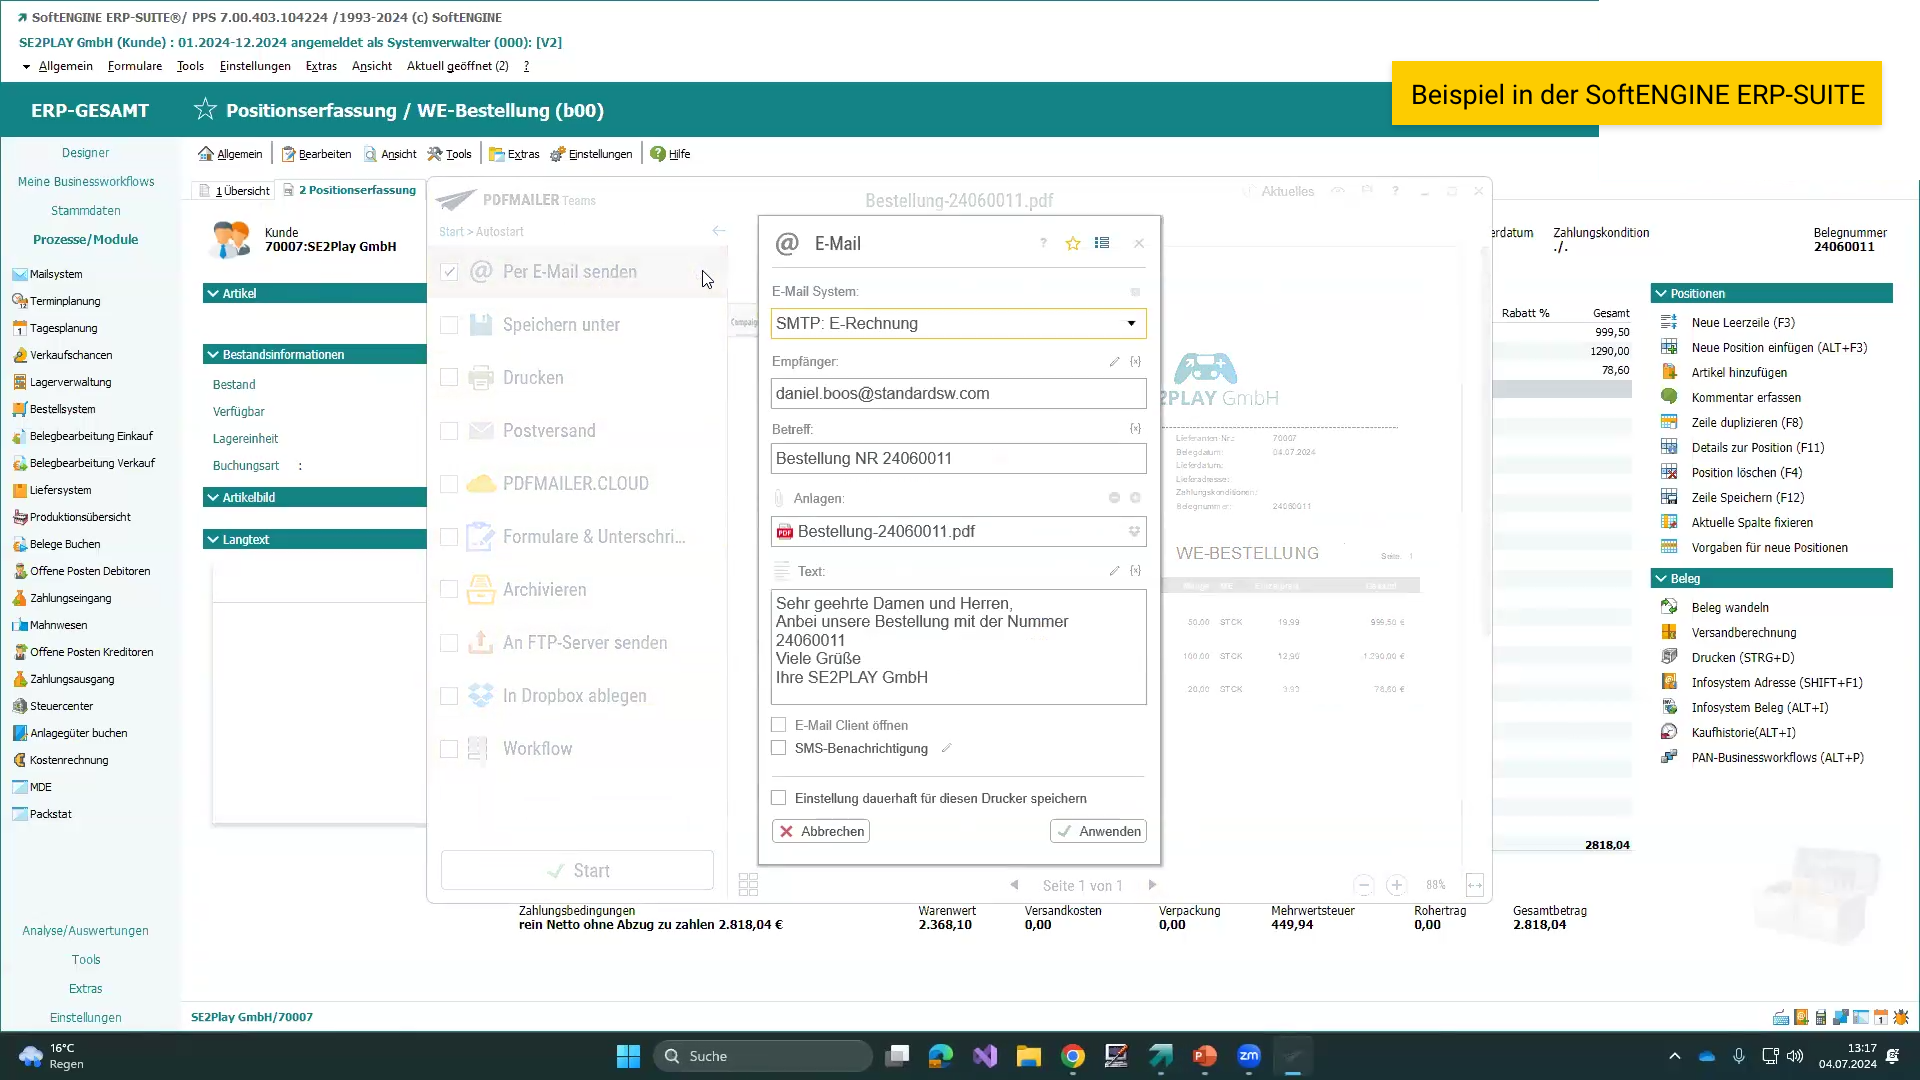Click the favorite star next to Positionserfassung title
Viewport: 1920px width, 1080px height.
click(x=205, y=109)
